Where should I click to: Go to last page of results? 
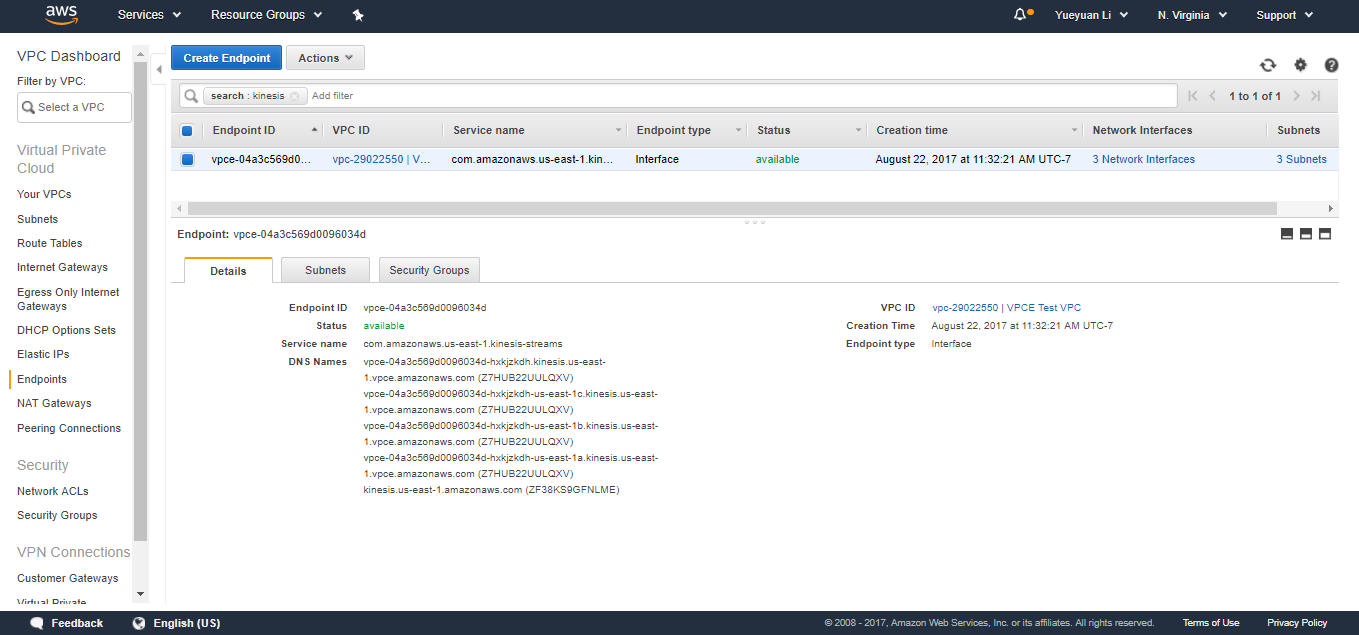coord(1316,96)
